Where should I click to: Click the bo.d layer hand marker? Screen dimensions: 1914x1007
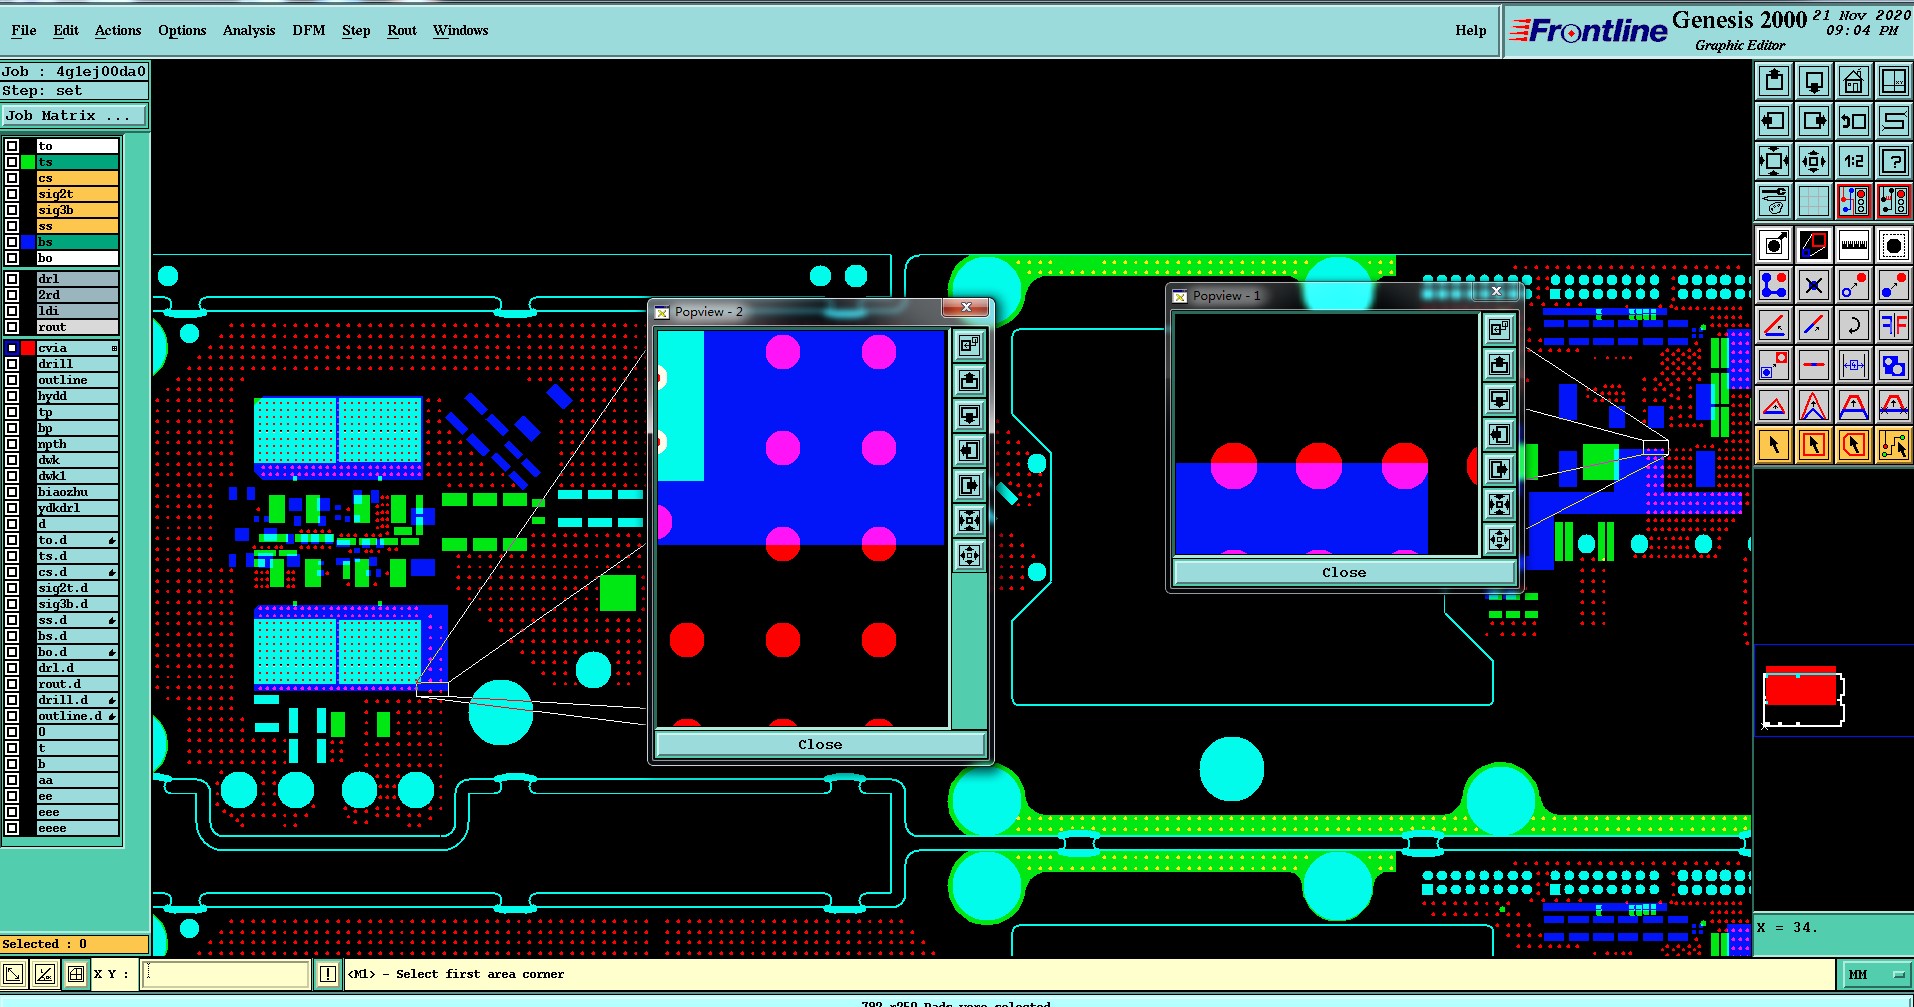pos(112,652)
